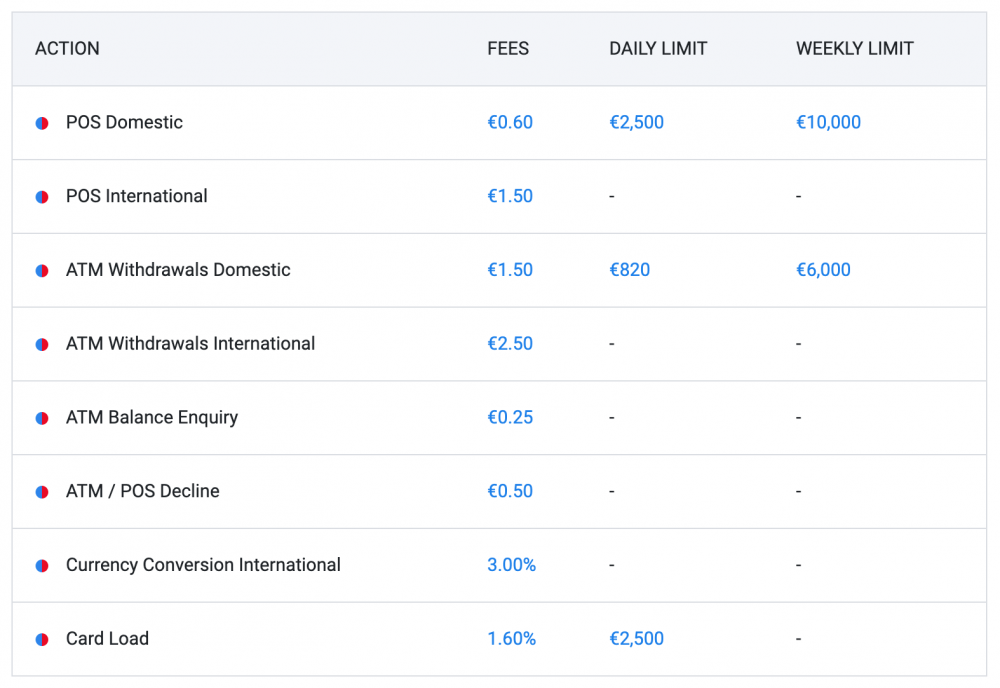Click the Currency Conversion International row icon
1000x688 pixels.
40,565
